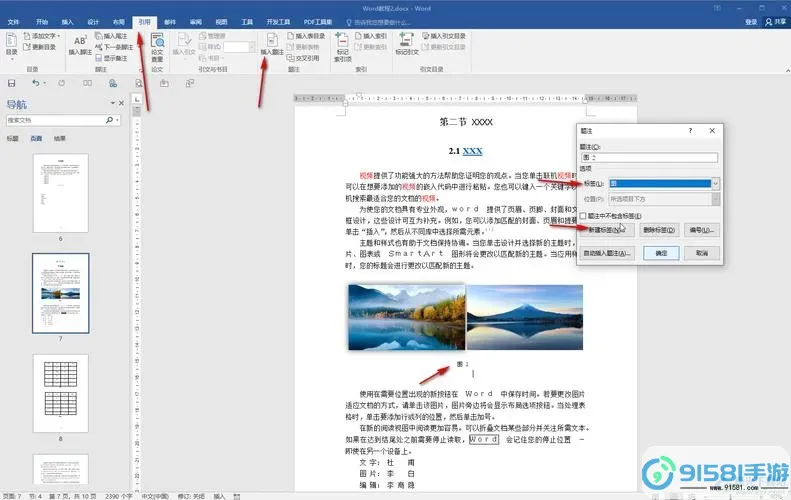Open the navigation pane options dropdown arrow
The width and height of the screenshot is (791, 500).
[112, 103]
